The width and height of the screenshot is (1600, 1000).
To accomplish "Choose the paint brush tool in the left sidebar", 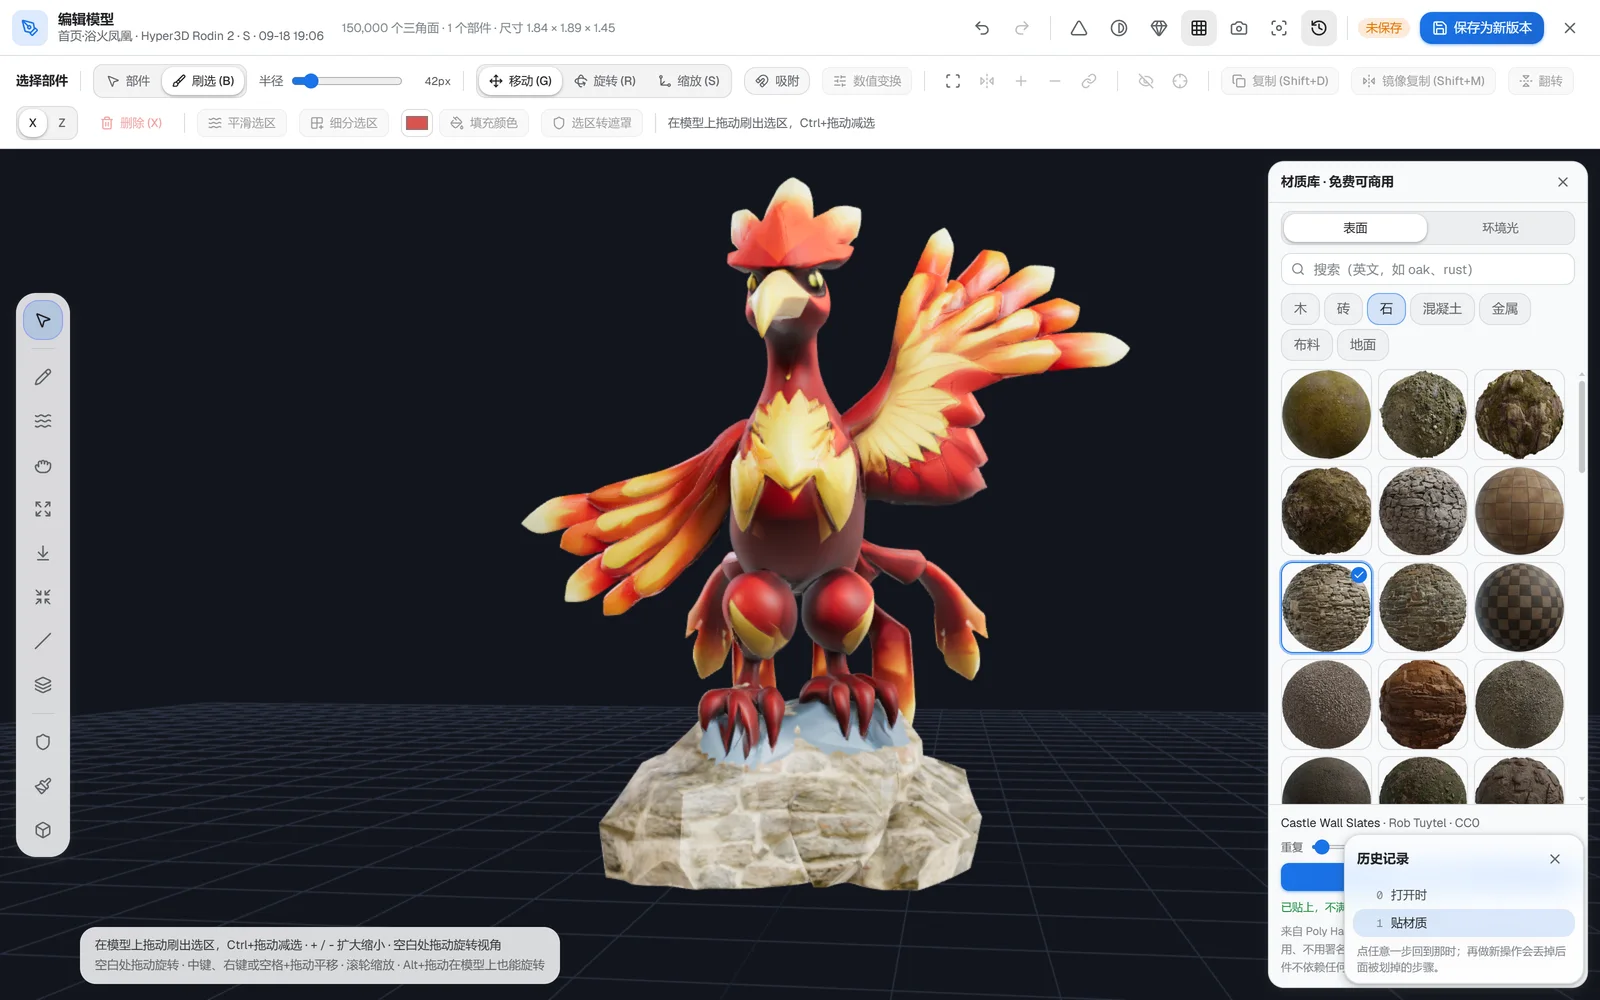I will [x=43, y=786].
